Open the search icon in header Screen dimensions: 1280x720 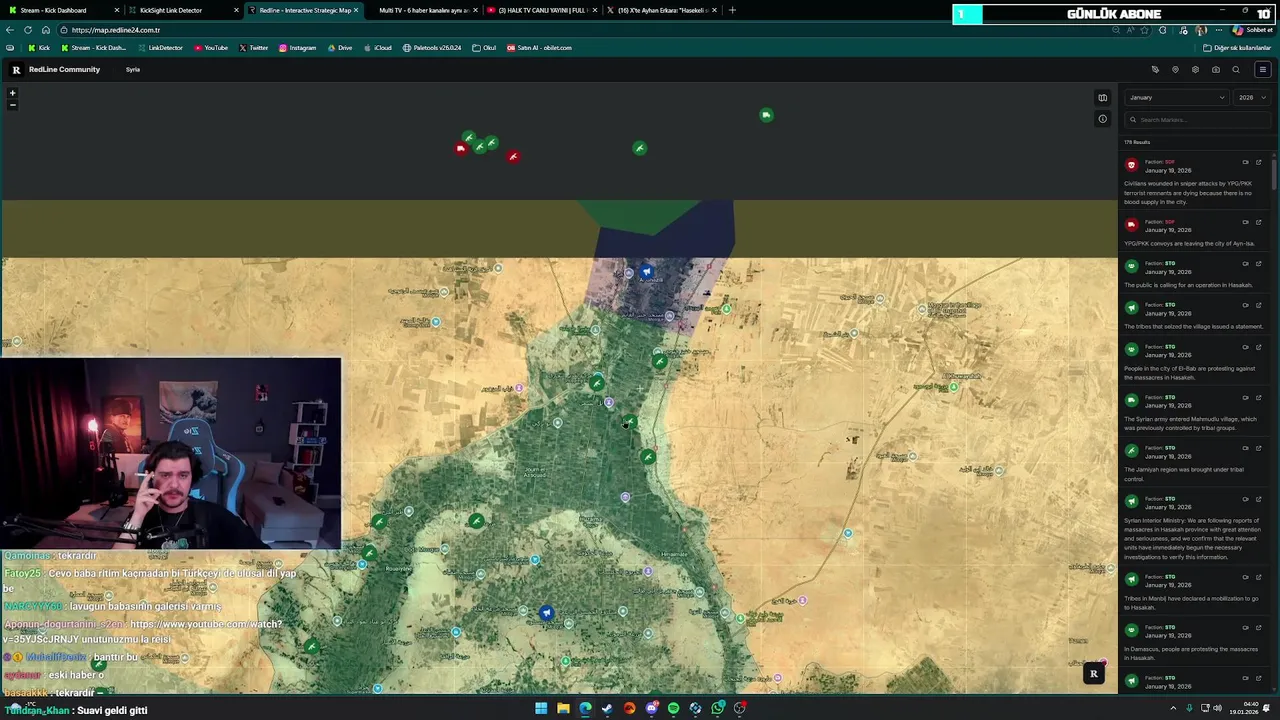coord(1236,70)
